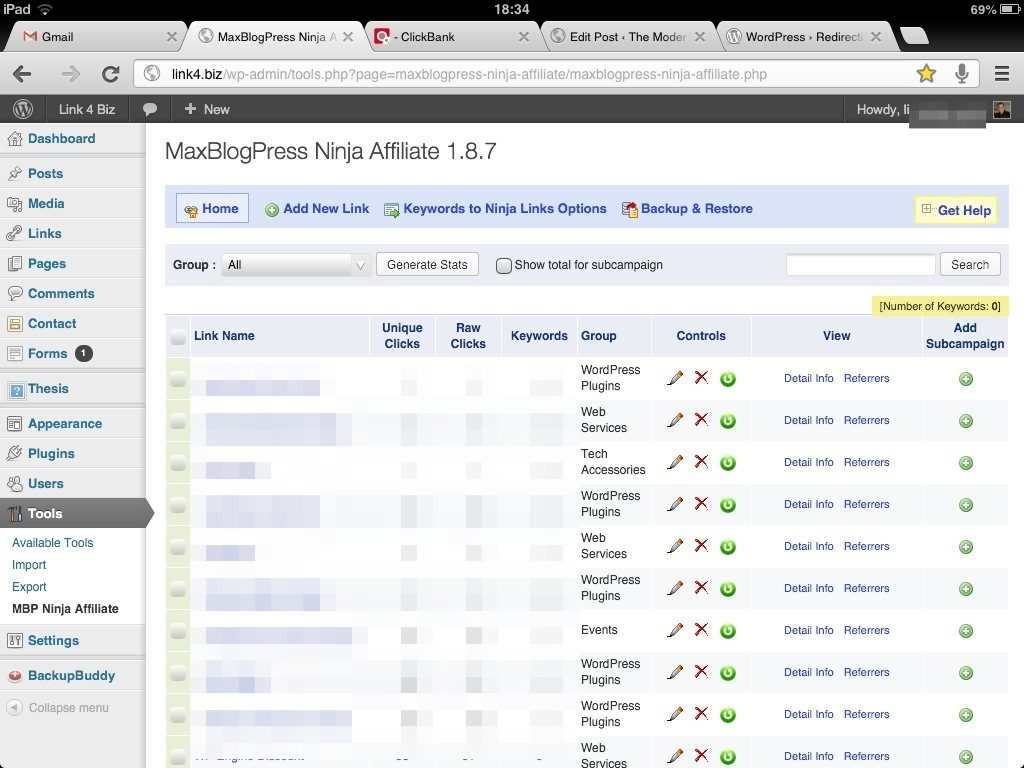Click the browser address bar URL
Viewport: 1024px width, 768px height.
pos(469,74)
